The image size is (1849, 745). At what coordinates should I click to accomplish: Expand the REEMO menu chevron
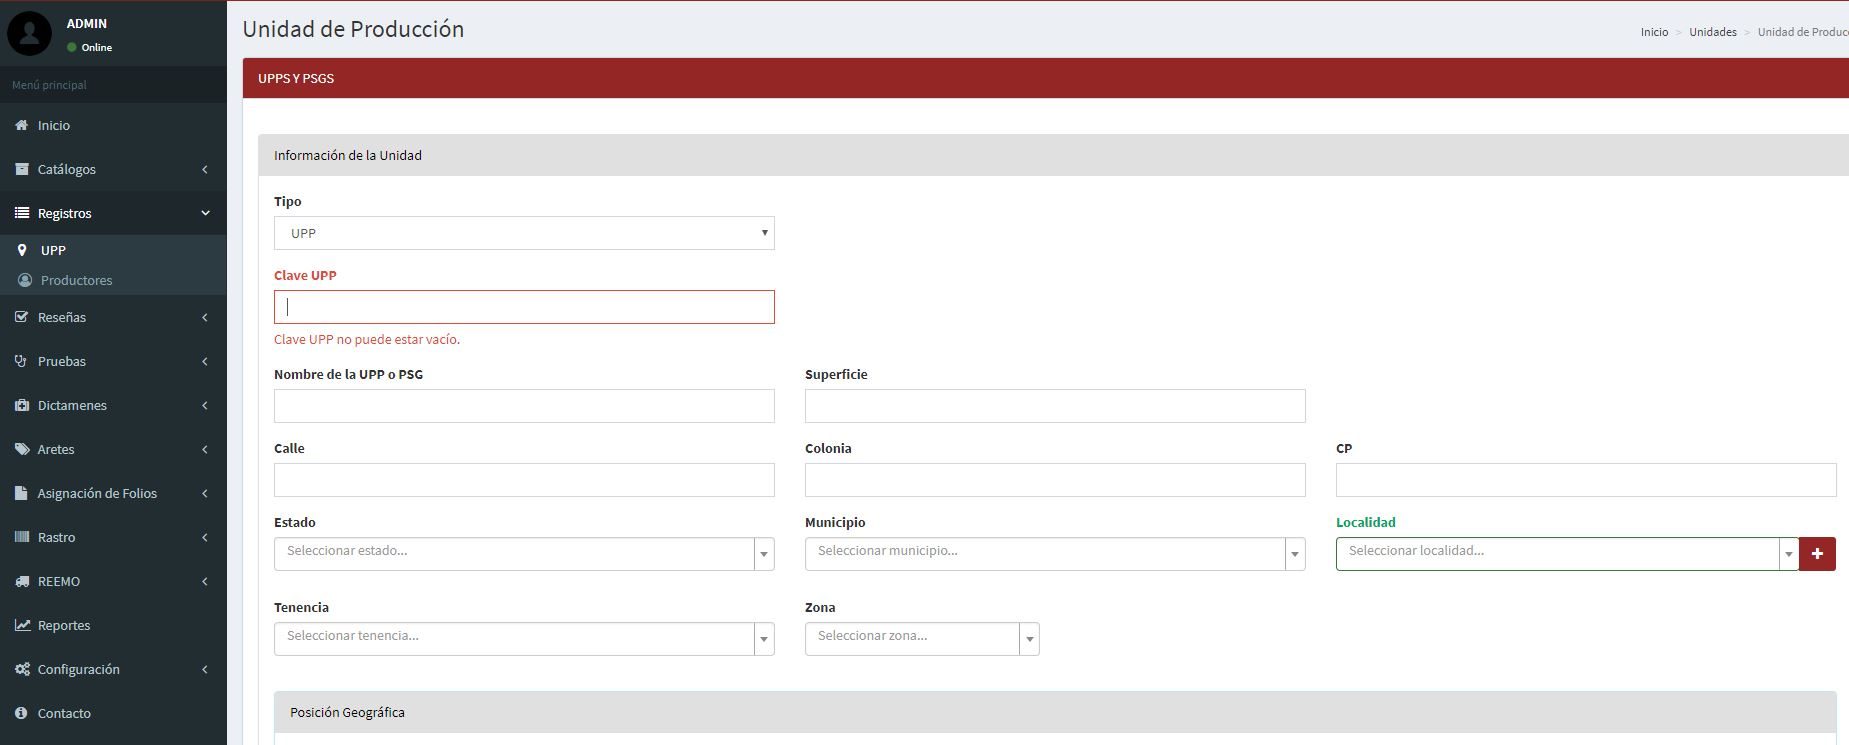click(205, 581)
